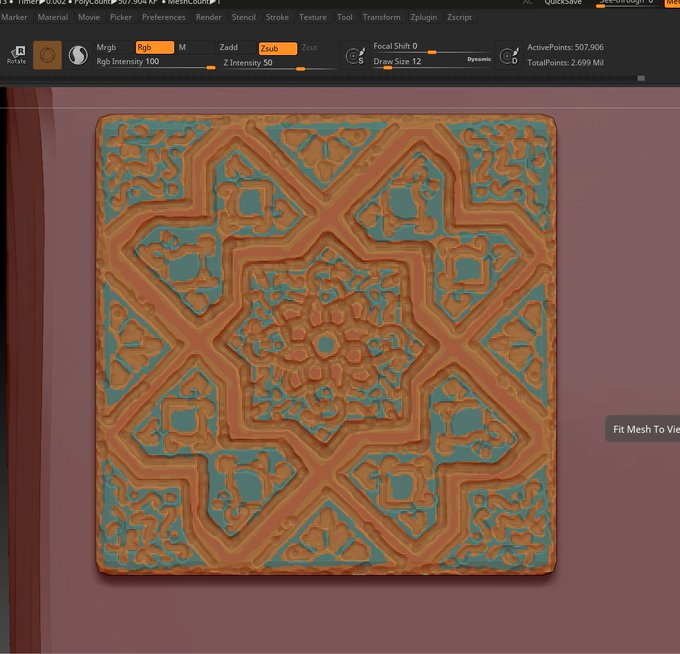Open the Picker menu
The width and height of the screenshot is (680, 654).
121,17
